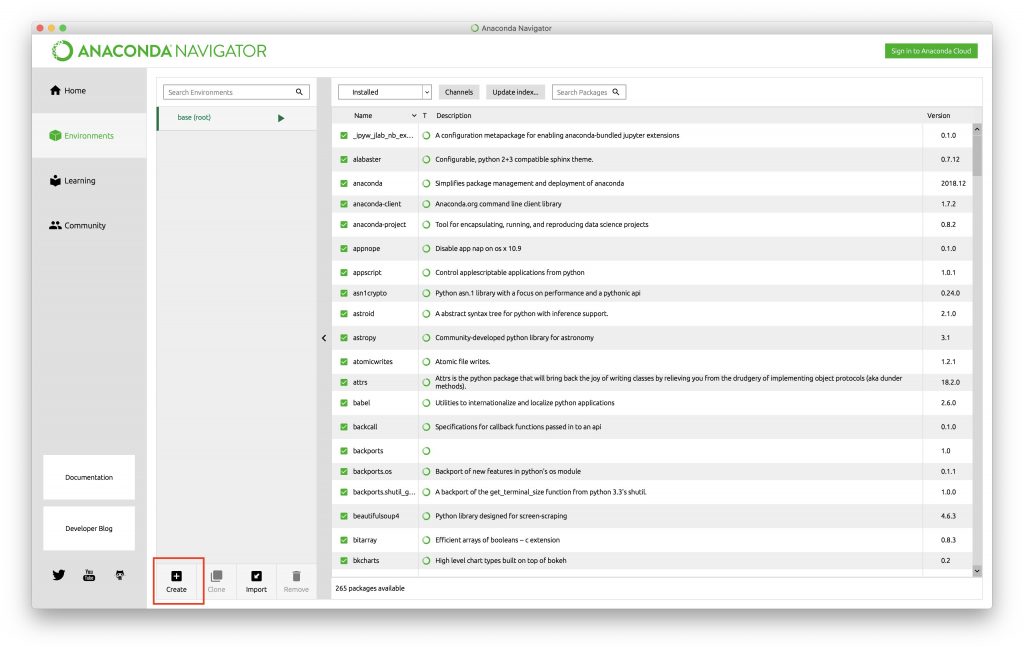Click the type circle icon for alabaster
The width and height of the screenshot is (1024, 651).
pyautogui.click(x=426, y=159)
